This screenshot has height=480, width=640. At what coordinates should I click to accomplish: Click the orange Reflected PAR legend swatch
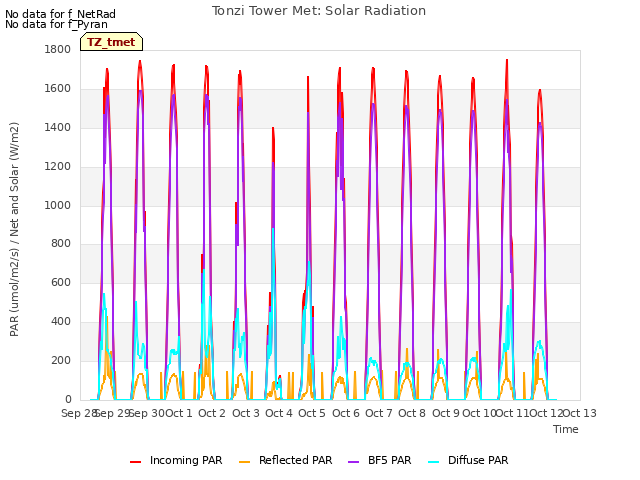coord(244,462)
